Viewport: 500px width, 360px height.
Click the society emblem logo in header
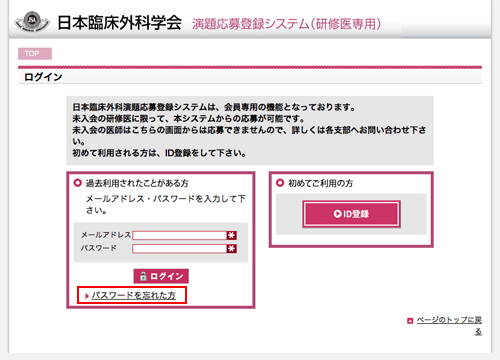32,22
